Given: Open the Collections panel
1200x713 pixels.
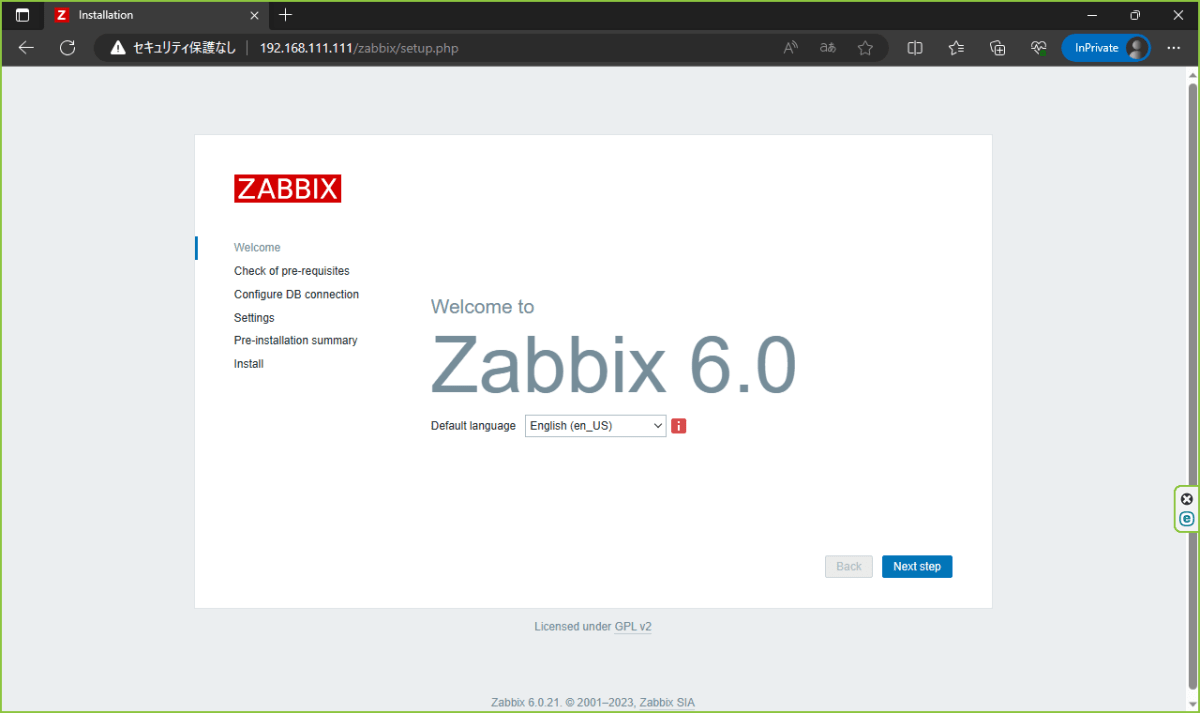Looking at the screenshot, I should (997, 47).
